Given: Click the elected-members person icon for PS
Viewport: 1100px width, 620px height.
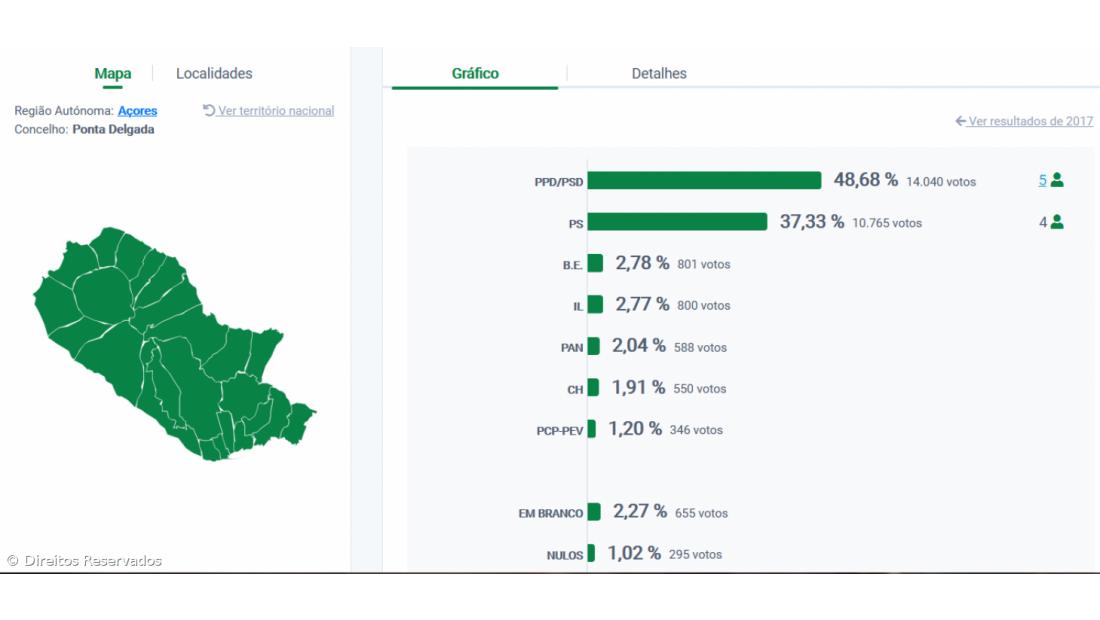Looking at the screenshot, I should 1057,222.
